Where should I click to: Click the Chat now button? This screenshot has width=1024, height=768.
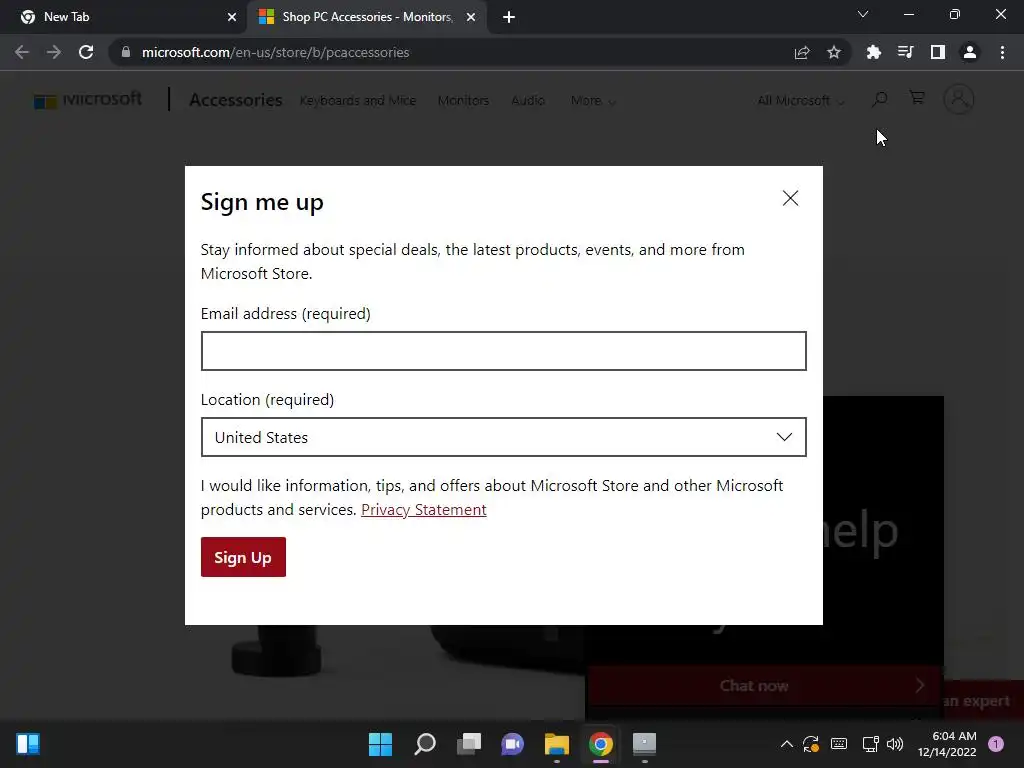[764, 685]
